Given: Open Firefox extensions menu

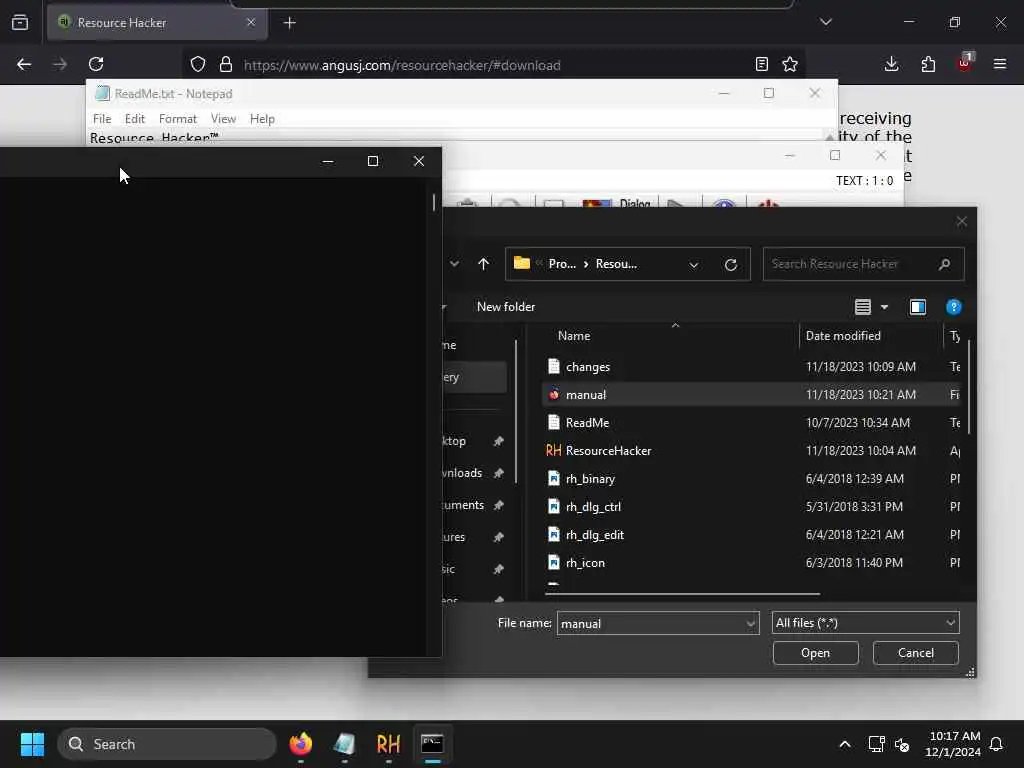Looking at the screenshot, I should pos(928,64).
